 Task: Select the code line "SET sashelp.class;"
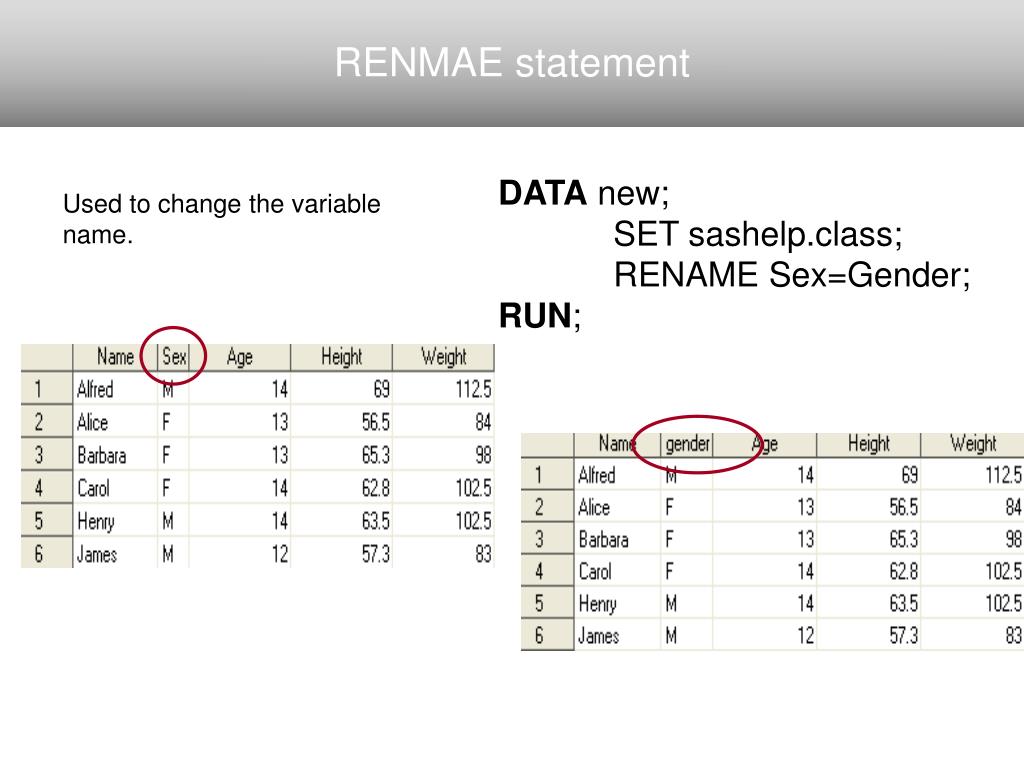pos(758,234)
